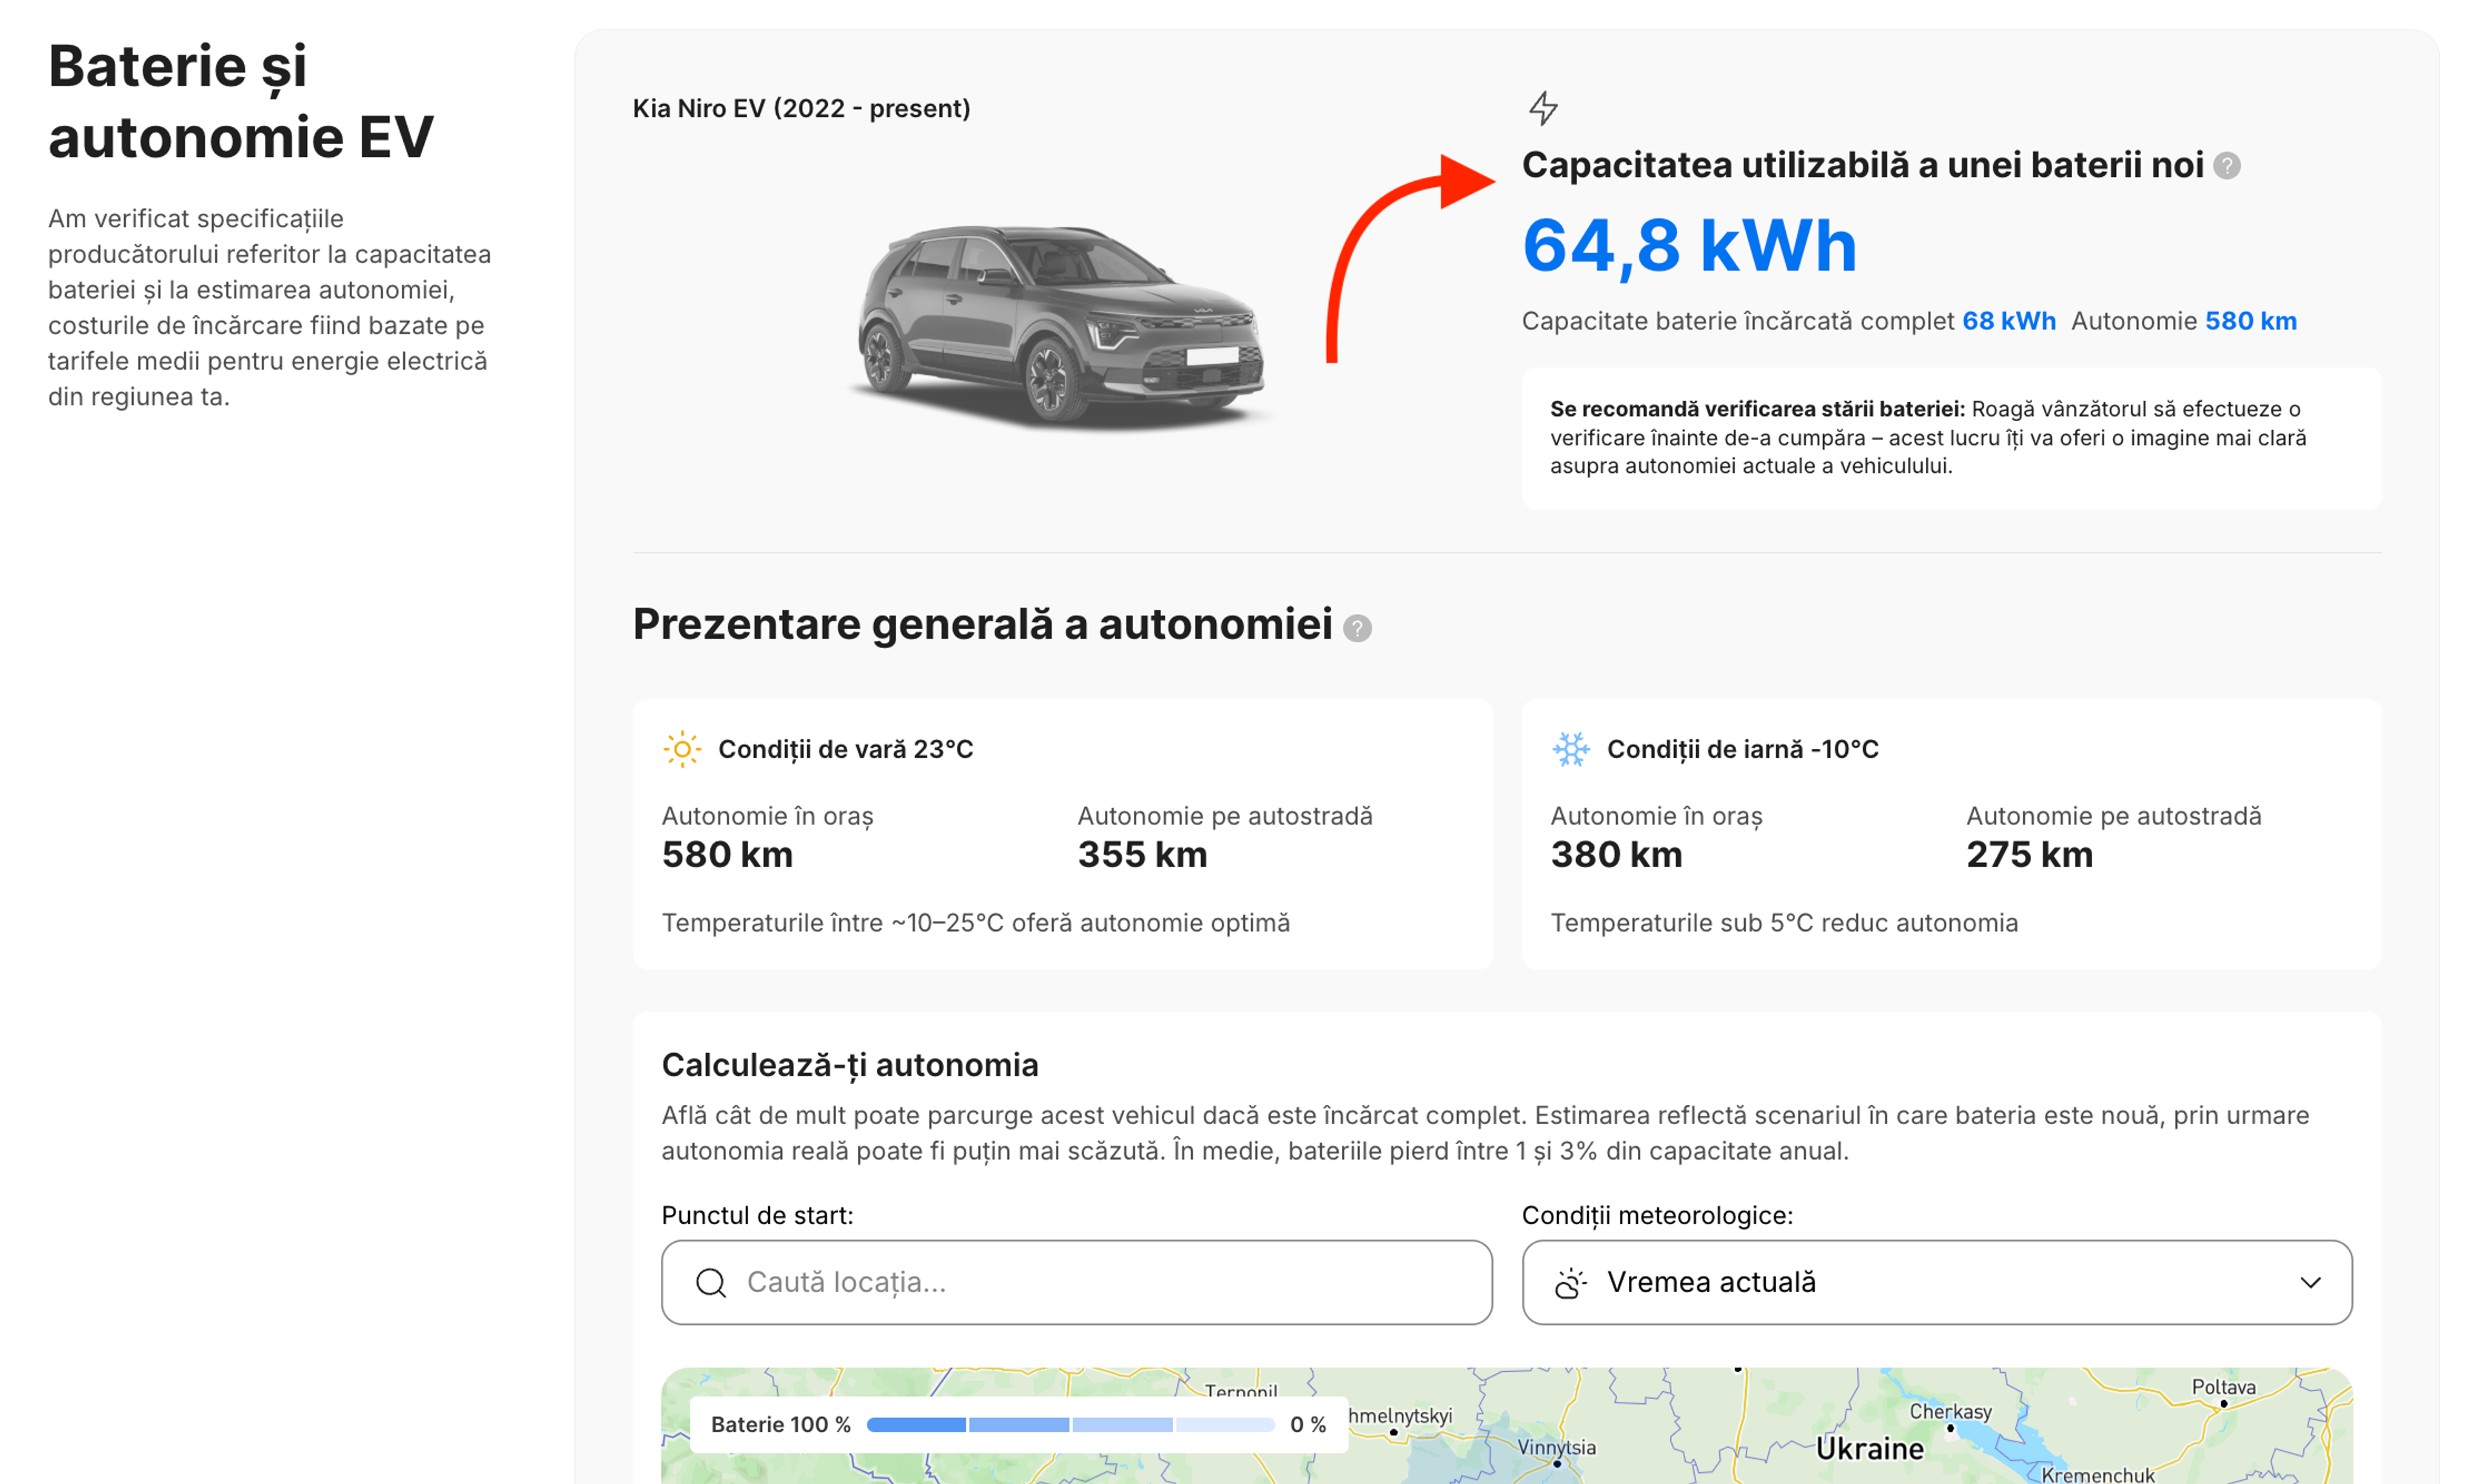Click the 580 km autonomy value link
The width and height of the screenshot is (2481, 1484).
click(2250, 321)
